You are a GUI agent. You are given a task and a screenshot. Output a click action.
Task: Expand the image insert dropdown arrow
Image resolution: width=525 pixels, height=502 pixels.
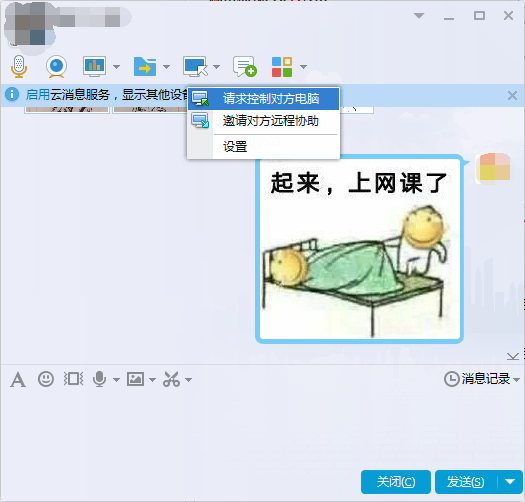point(152,380)
